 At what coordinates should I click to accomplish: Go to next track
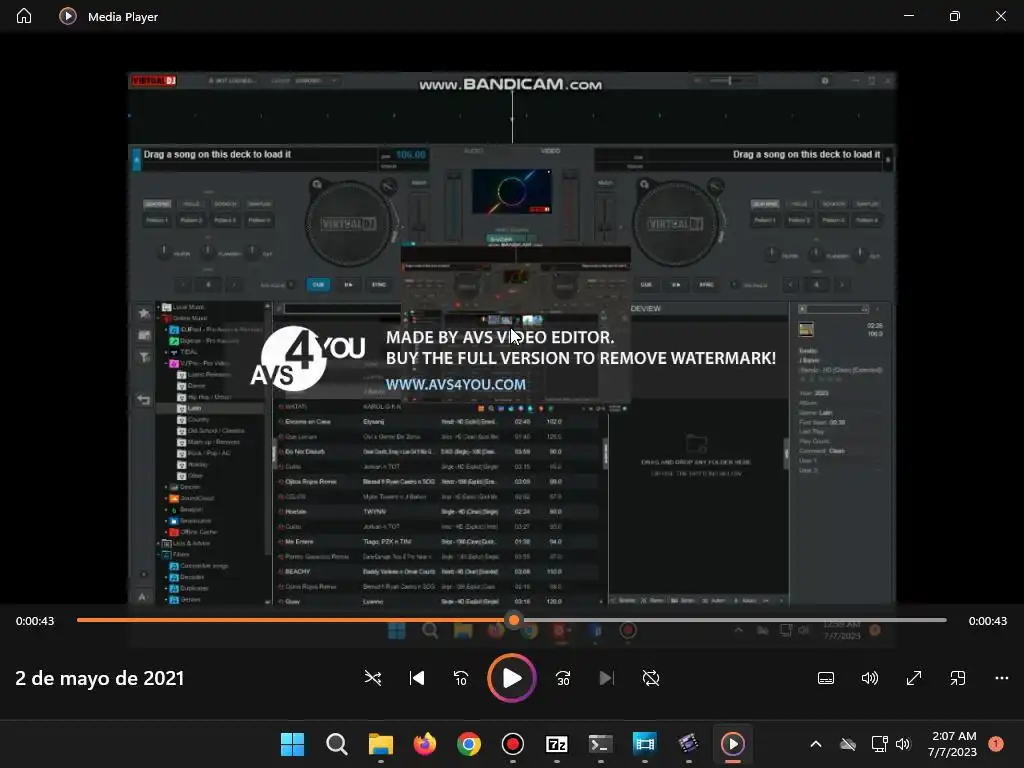click(607, 678)
